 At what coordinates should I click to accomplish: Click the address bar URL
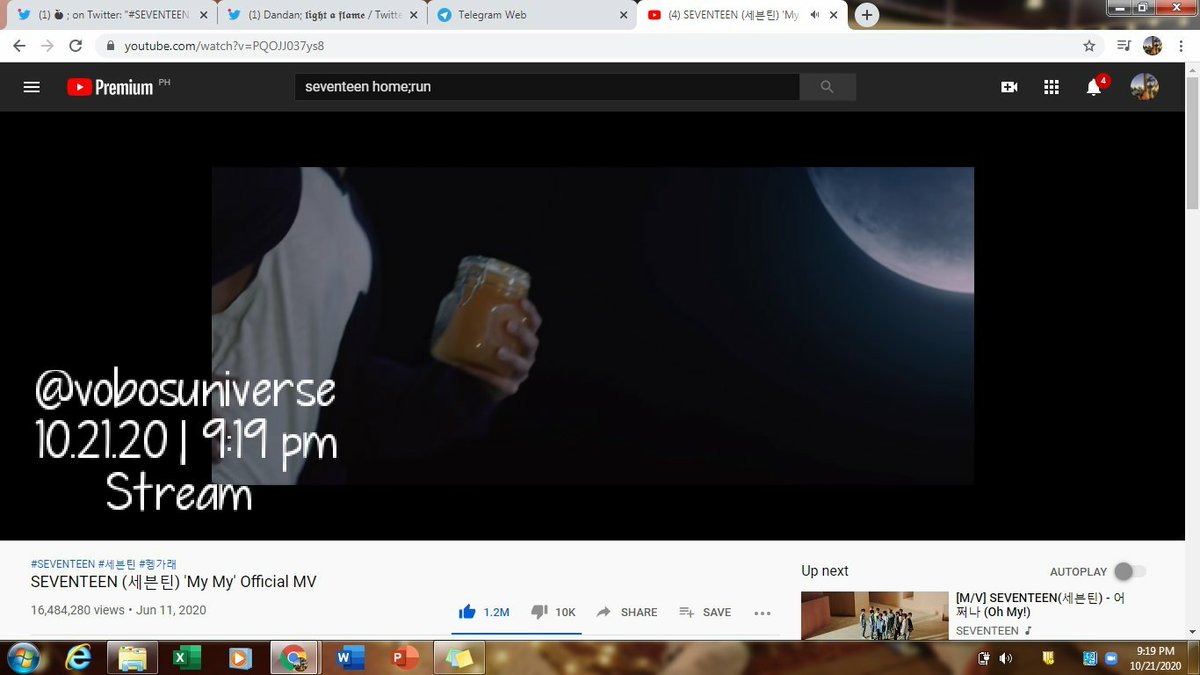click(x=224, y=45)
